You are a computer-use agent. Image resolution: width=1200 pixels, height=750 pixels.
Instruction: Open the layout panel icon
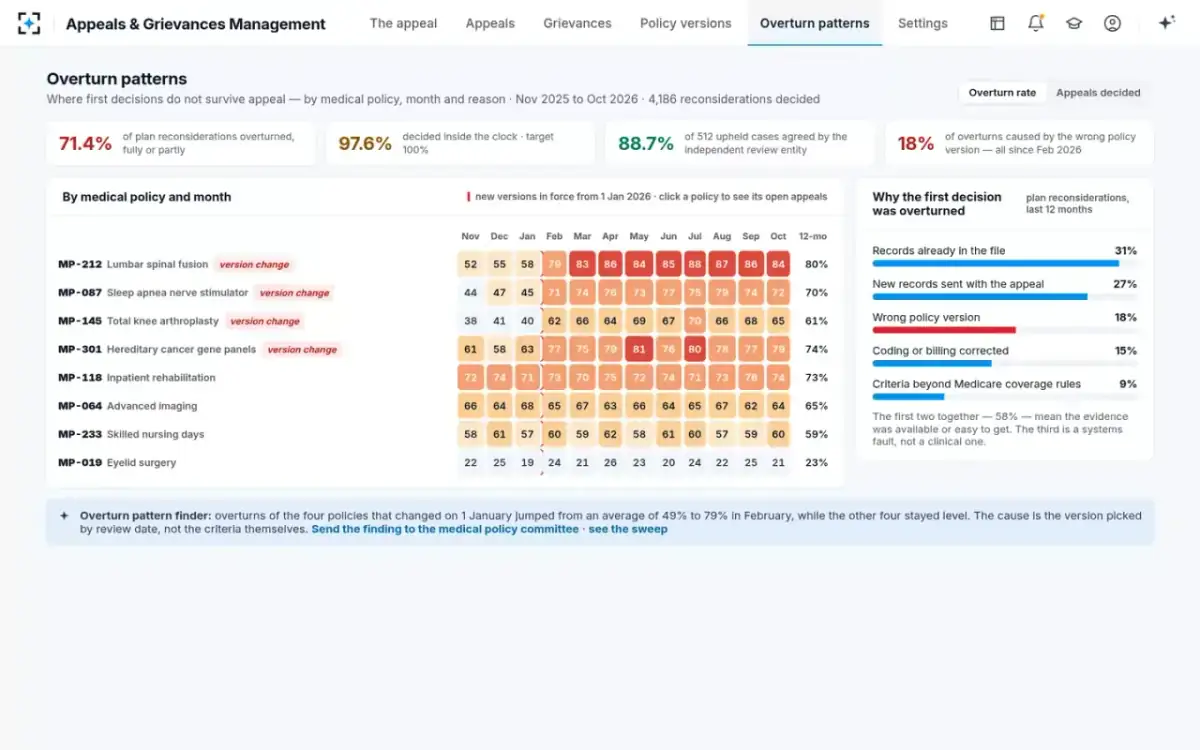click(x=997, y=23)
